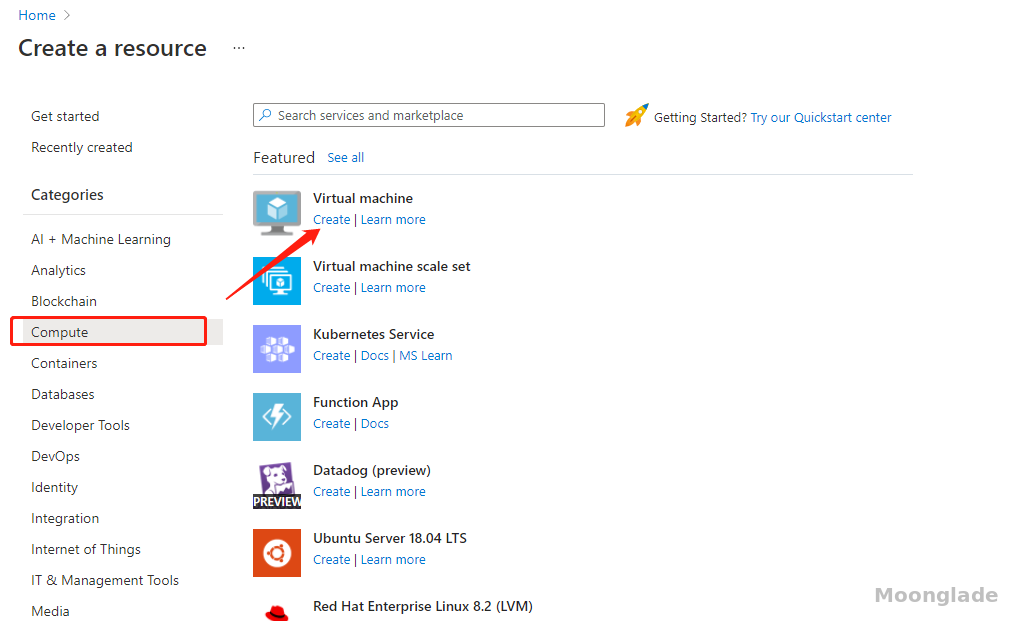Click the Ubuntu Server 18.04 LTS title

(x=390, y=538)
